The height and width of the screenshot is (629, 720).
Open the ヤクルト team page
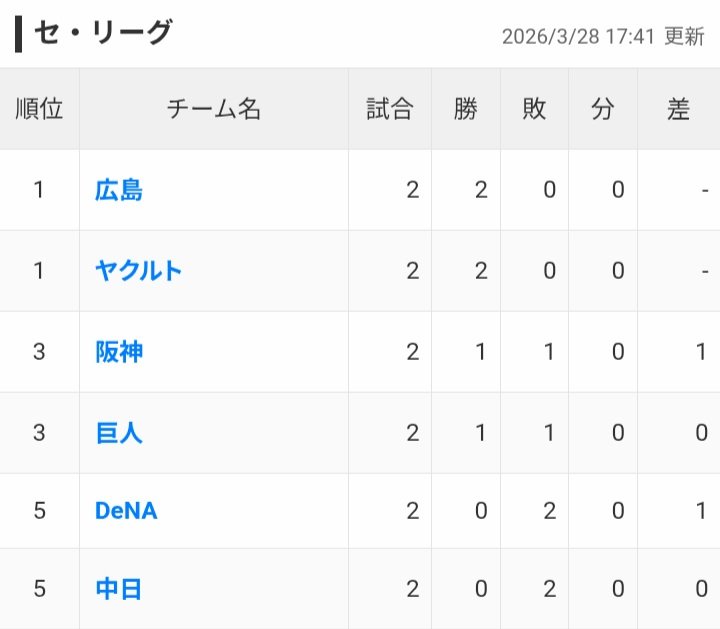coord(139,271)
